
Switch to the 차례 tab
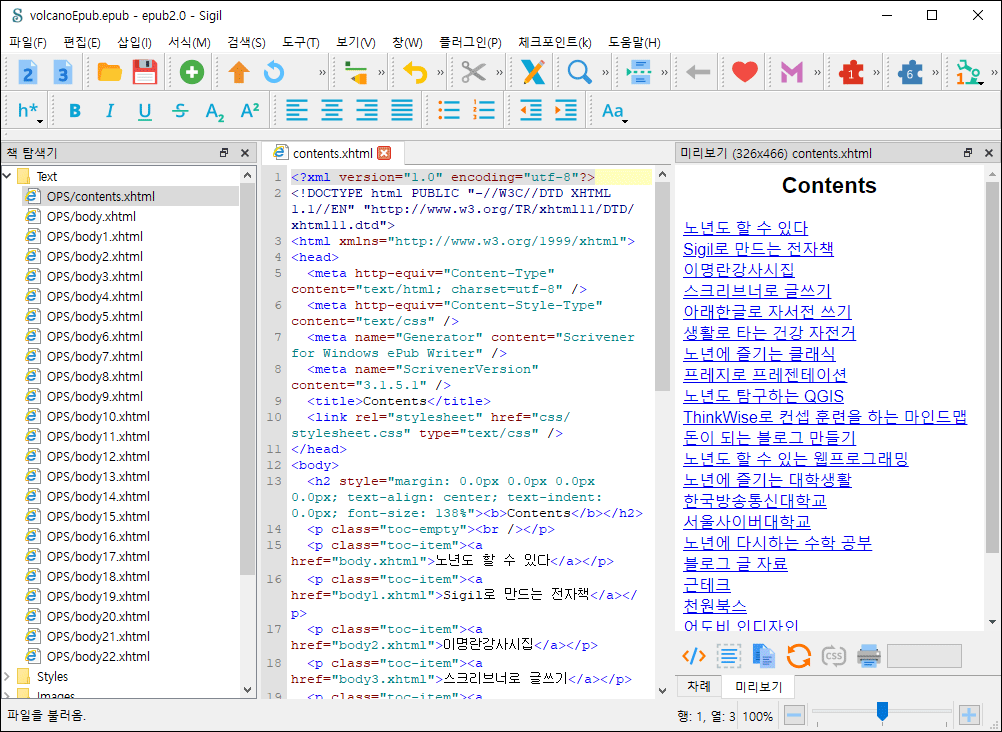698,686
